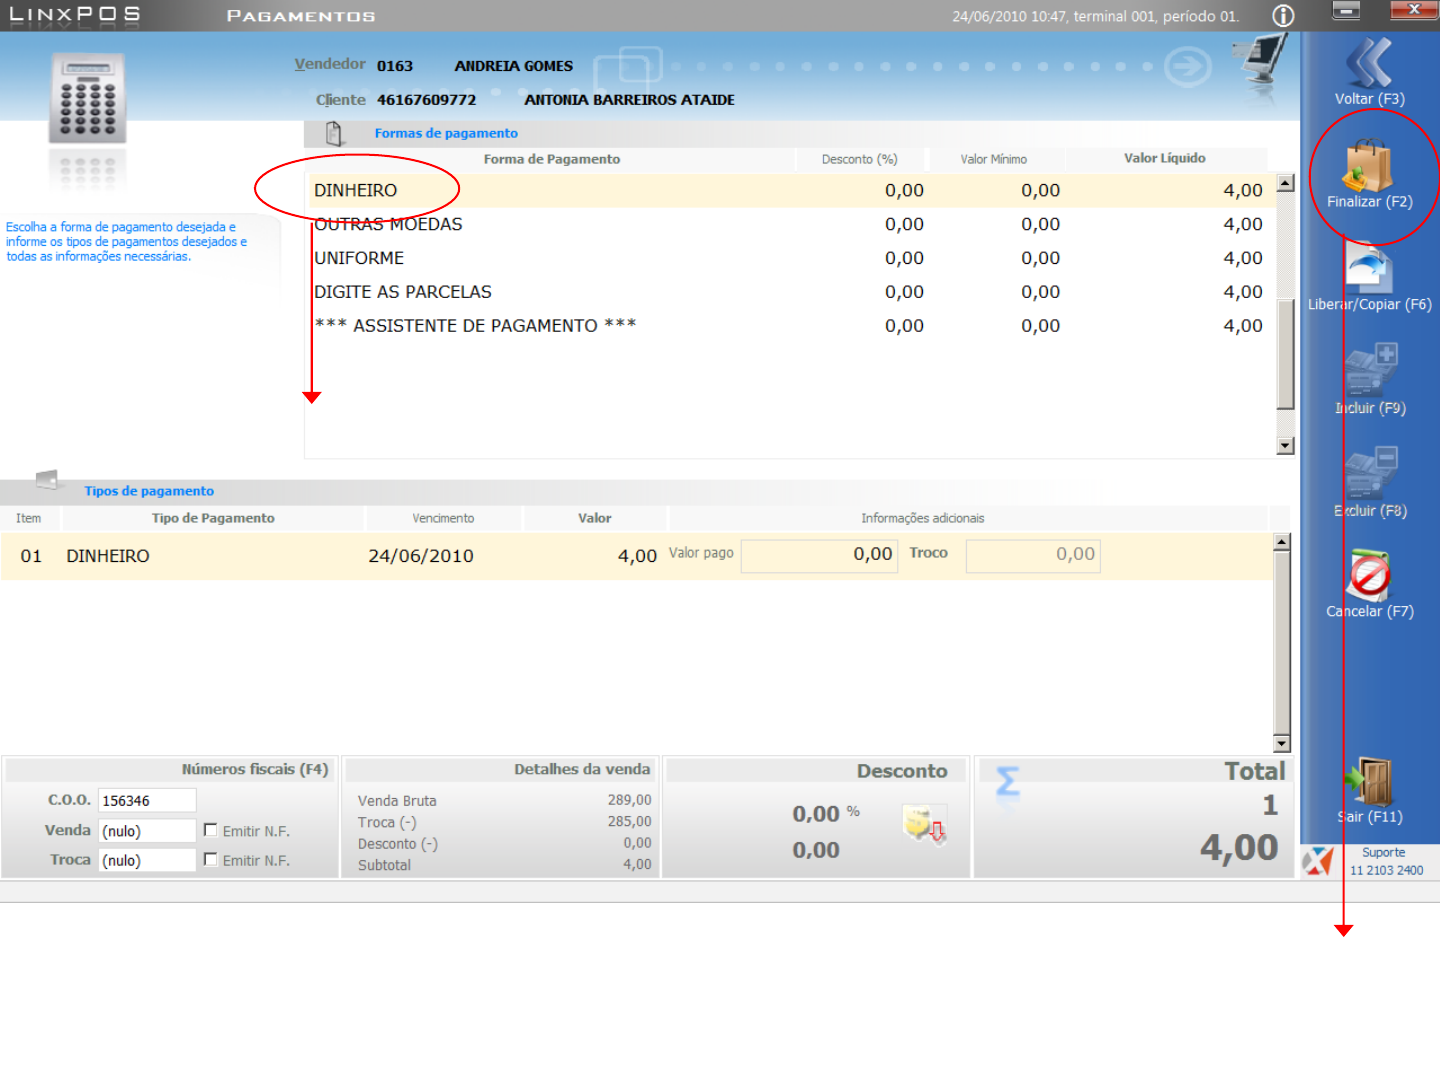This screenshot has width=1440, height=1080.
Task: Select UNIFORME payment form
Action: pos(790,258)
